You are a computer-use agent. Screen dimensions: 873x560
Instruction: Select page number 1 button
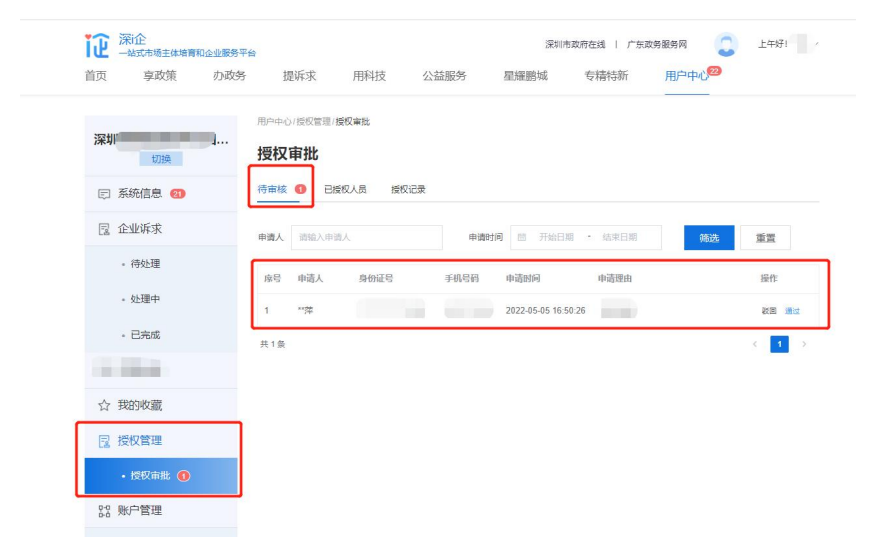[x=779, y=344]
